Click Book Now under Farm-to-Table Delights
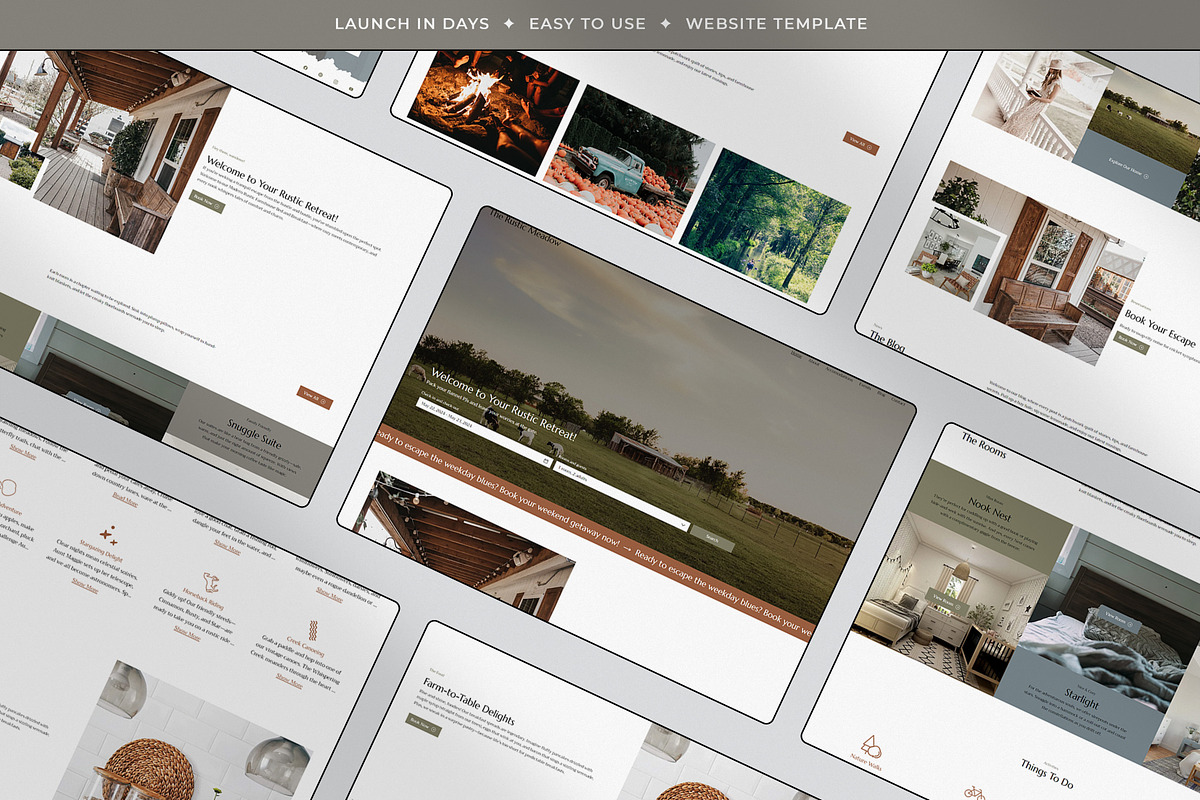 424,724
